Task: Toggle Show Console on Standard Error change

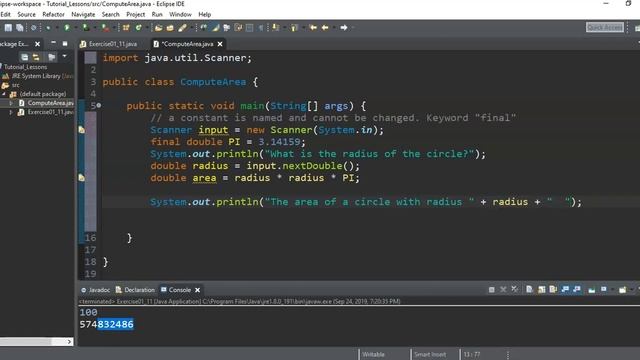Action: (577, 289)
